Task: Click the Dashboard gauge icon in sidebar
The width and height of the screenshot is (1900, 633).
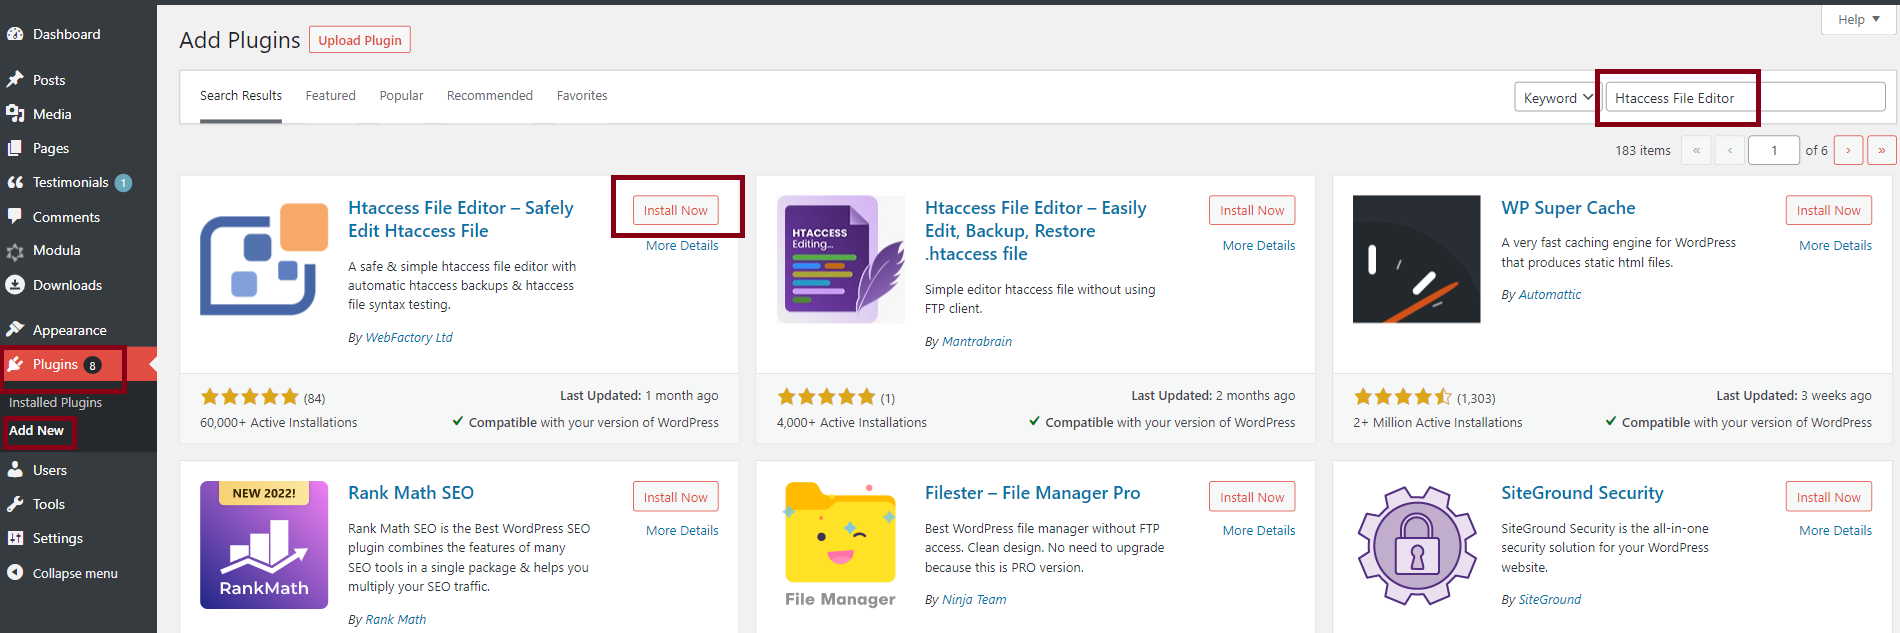Action: pos(15,34)
